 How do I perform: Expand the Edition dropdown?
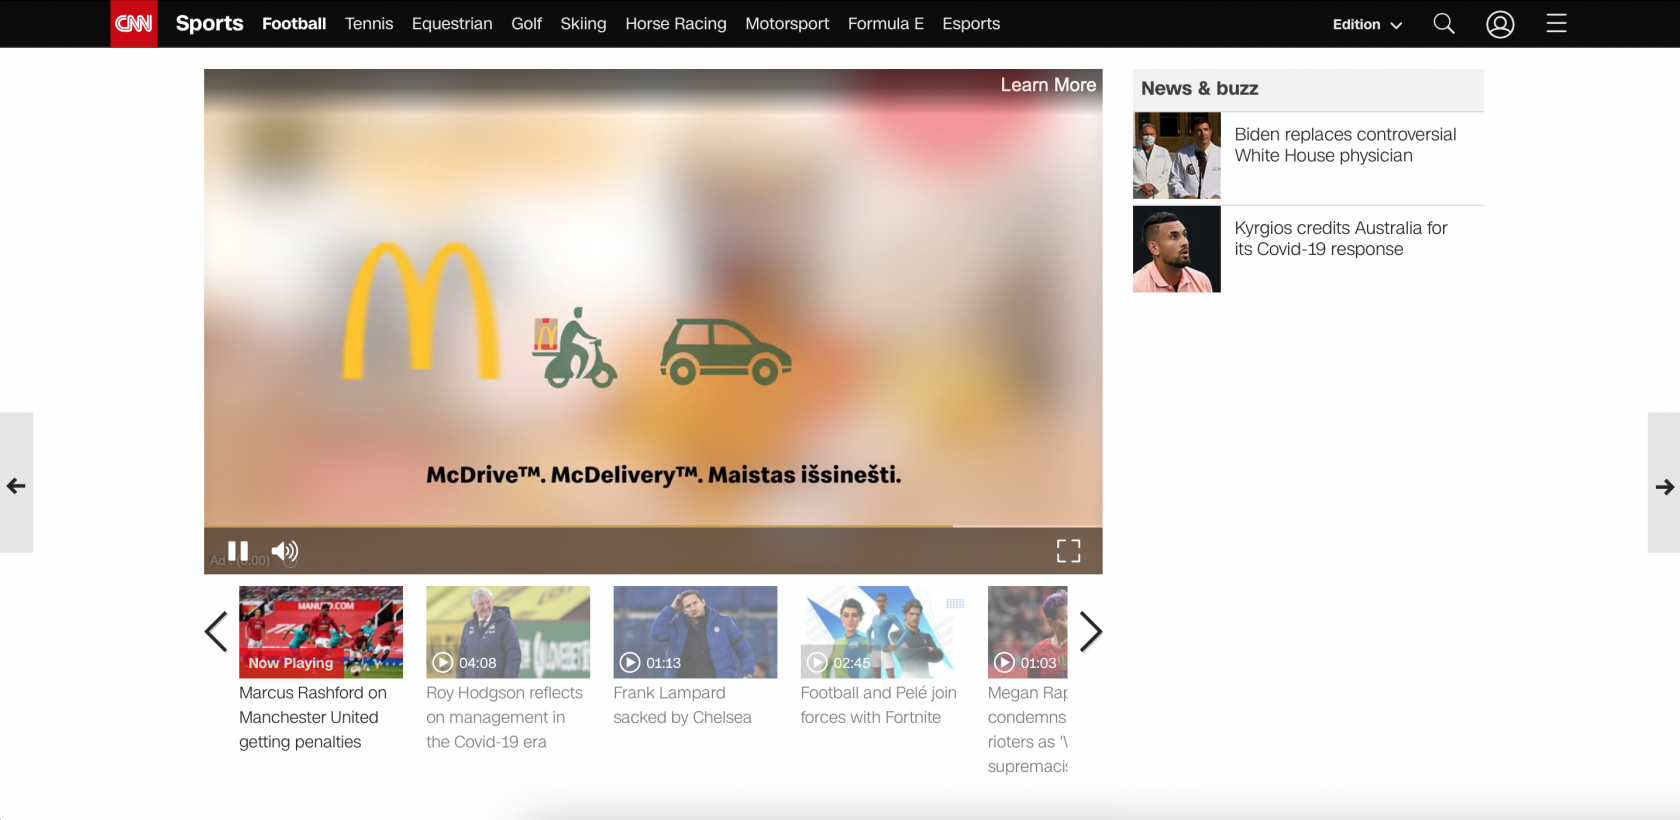click(1367, 24)
